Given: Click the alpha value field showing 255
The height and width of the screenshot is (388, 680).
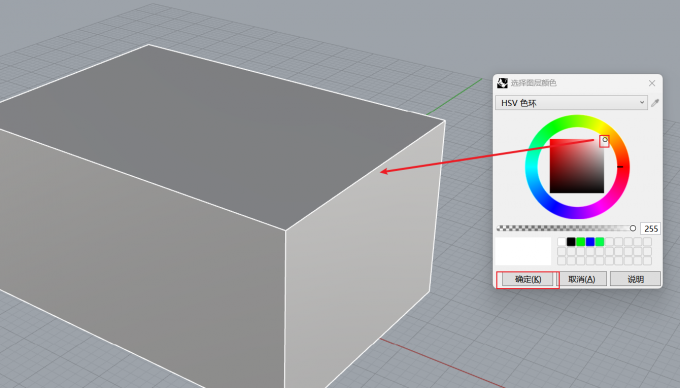Looking at the screenshot, I should click(x=651, y=228).
